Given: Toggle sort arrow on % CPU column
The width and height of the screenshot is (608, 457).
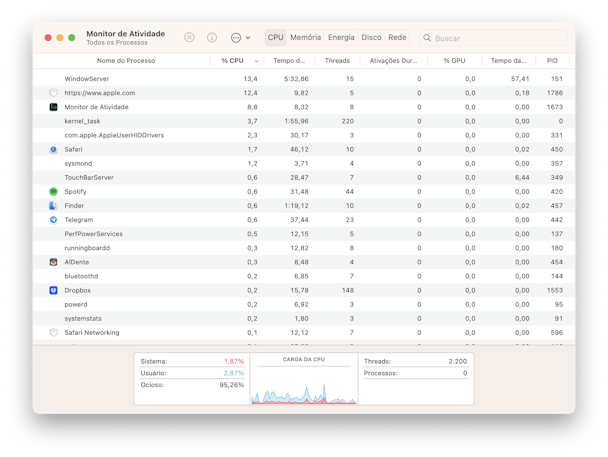Looking at the screenshot, I should tap(256, 61).
